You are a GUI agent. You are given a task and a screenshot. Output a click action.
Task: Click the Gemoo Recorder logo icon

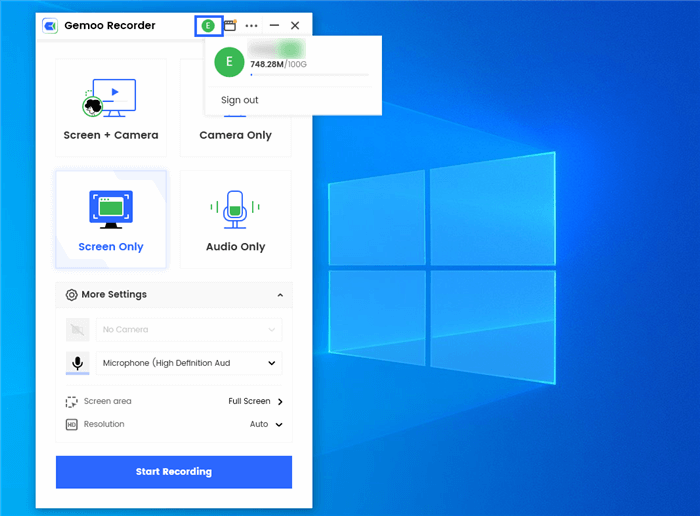point(50,25)
